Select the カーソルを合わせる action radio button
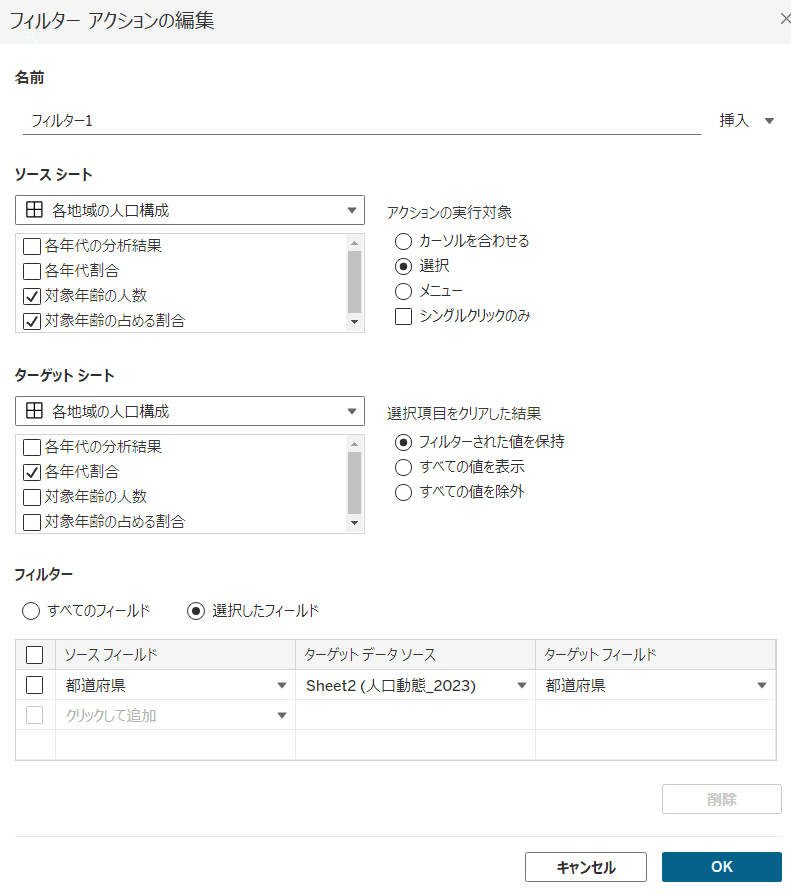Viewport: 791px width, 895px height. 403,241
